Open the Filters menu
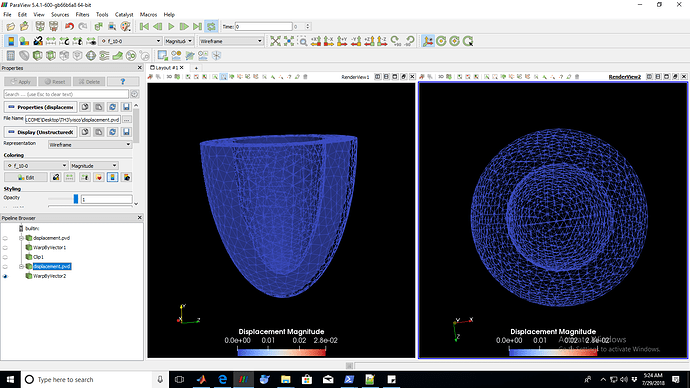Image resolution: width=690 pixels, height=388 pixels. [x=82, y=15]
